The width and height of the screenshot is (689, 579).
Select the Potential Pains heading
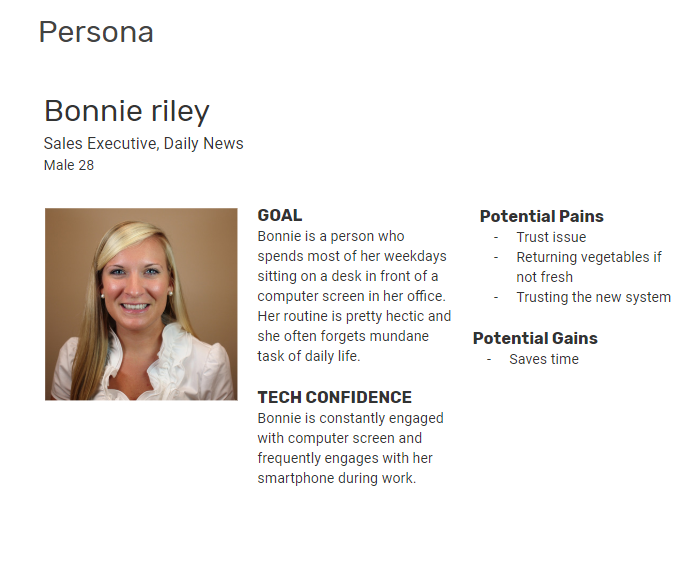point(541,216)
